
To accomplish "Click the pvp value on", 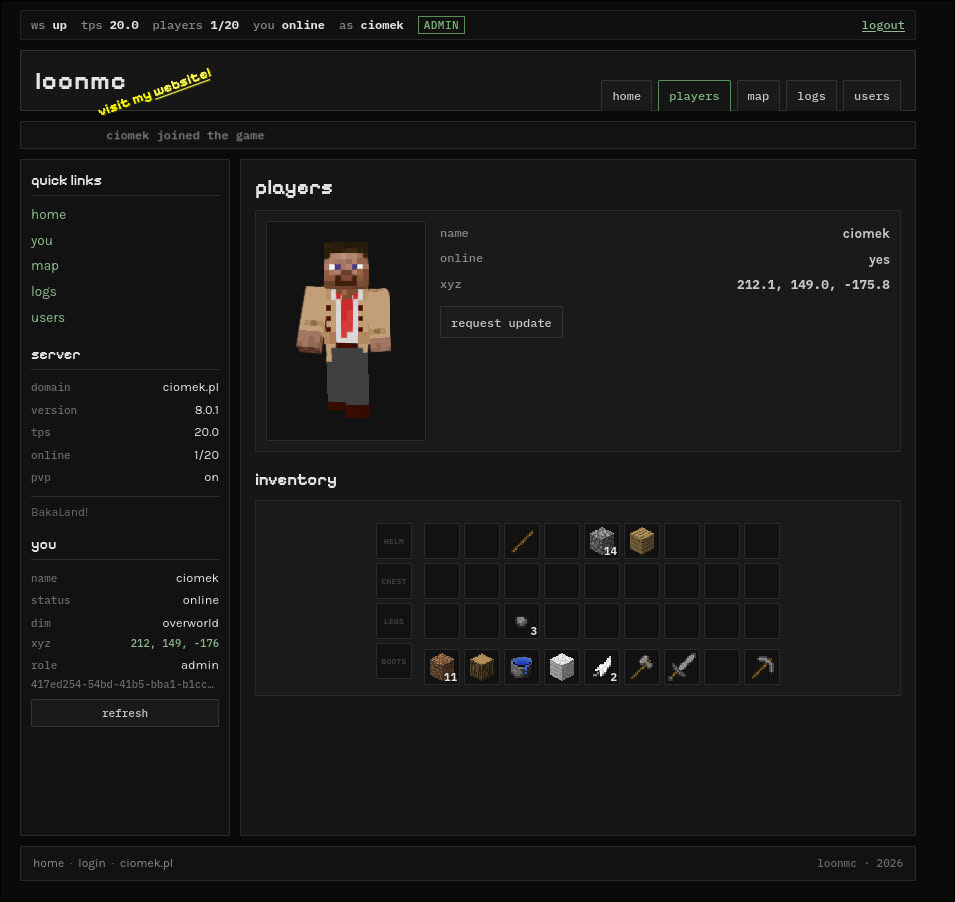I will 211,477.
